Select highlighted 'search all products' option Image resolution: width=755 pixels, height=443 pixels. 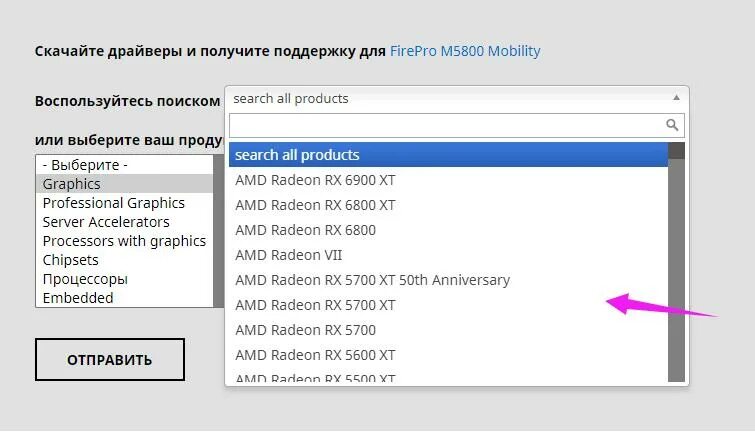(448, 155)
